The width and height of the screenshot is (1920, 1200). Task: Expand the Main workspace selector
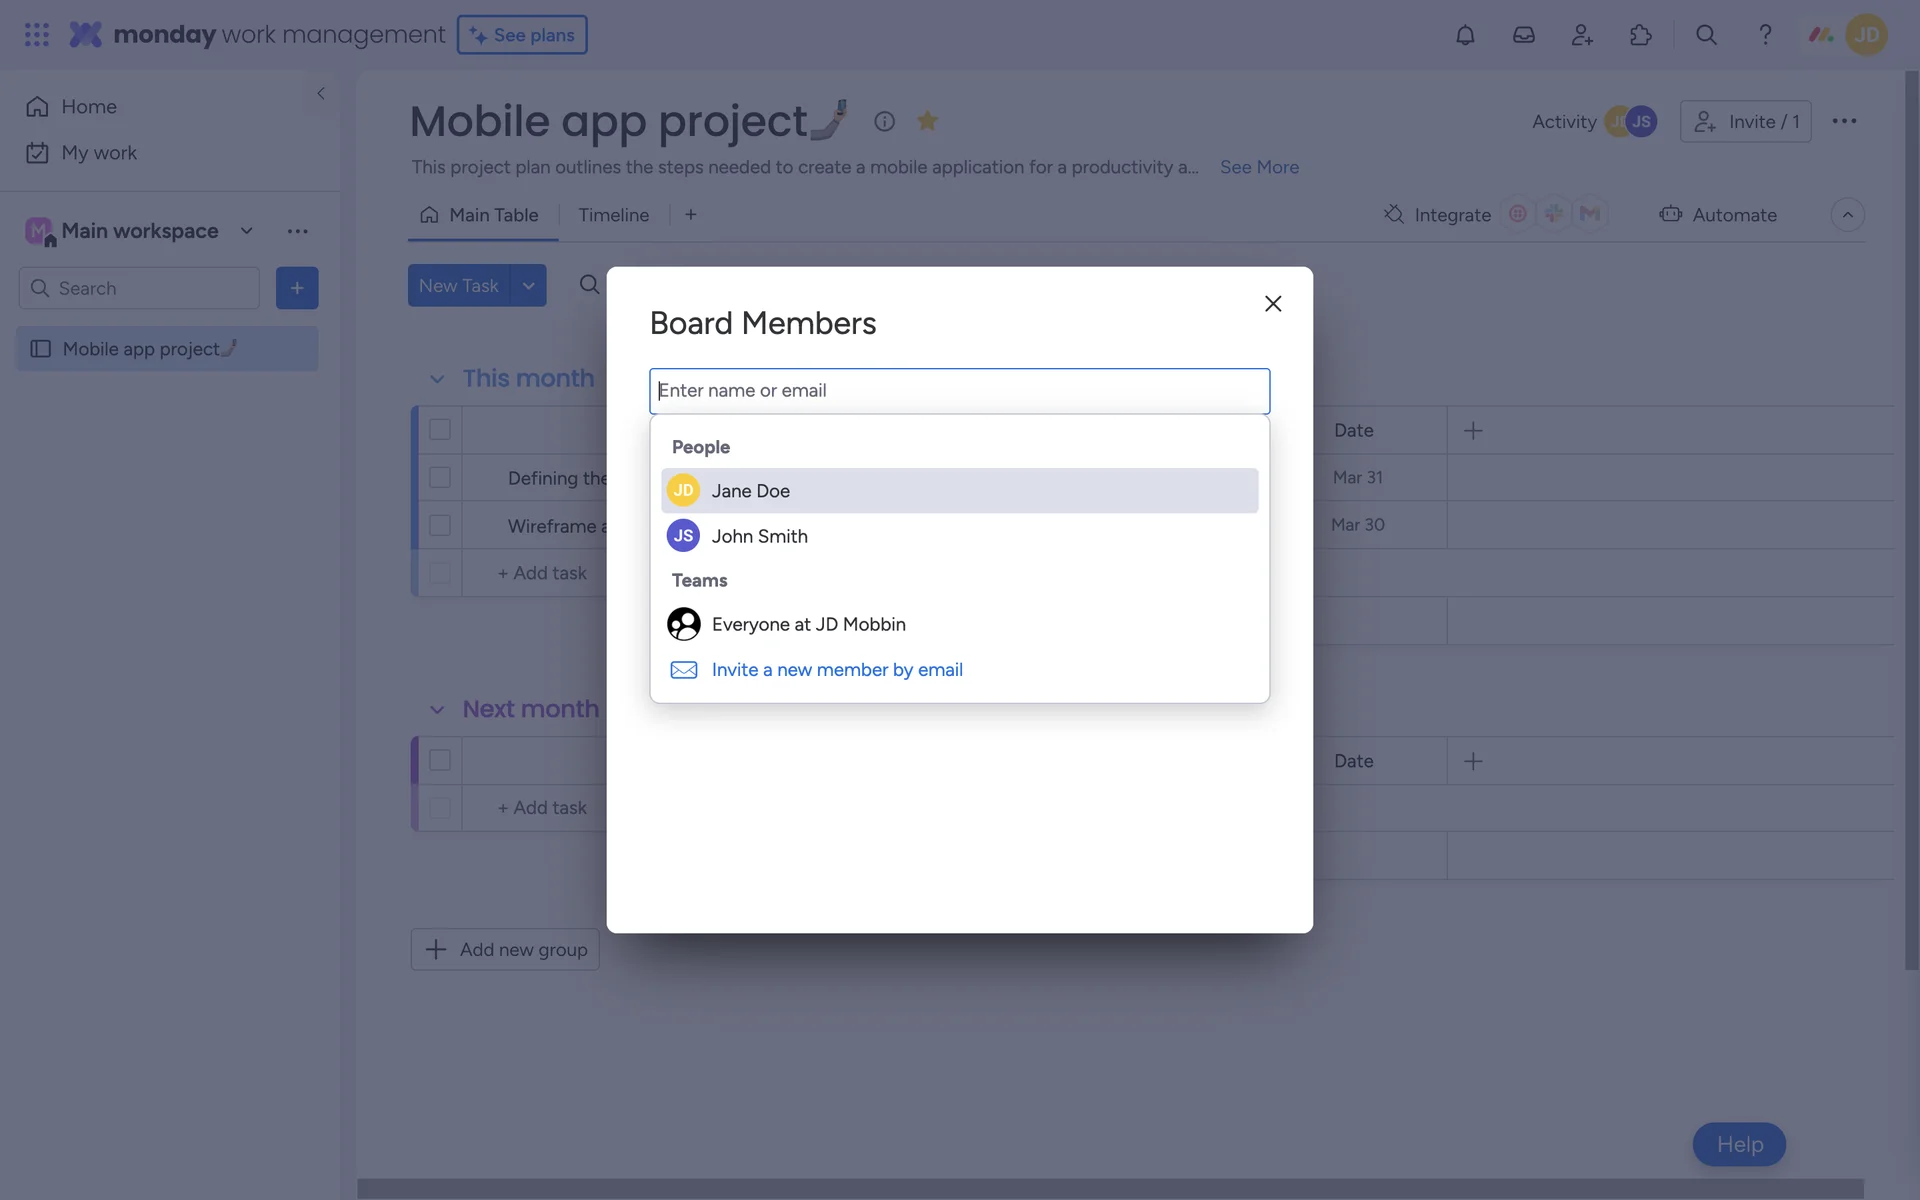(246, 231)
